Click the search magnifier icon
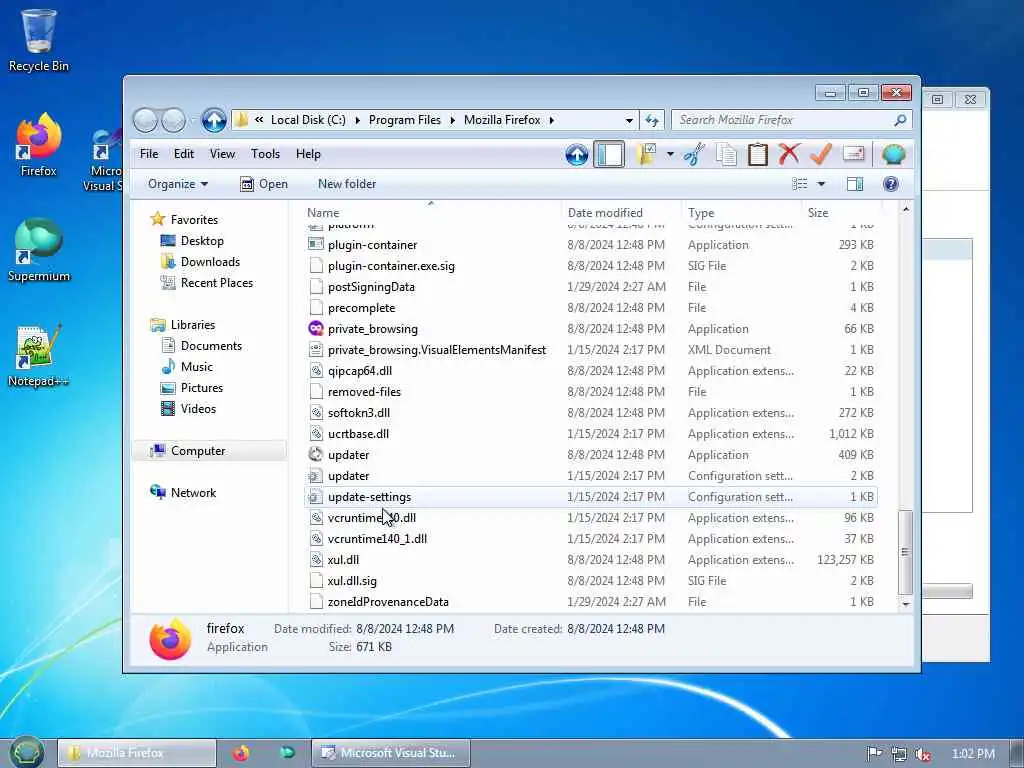 [x=900, y=120]
